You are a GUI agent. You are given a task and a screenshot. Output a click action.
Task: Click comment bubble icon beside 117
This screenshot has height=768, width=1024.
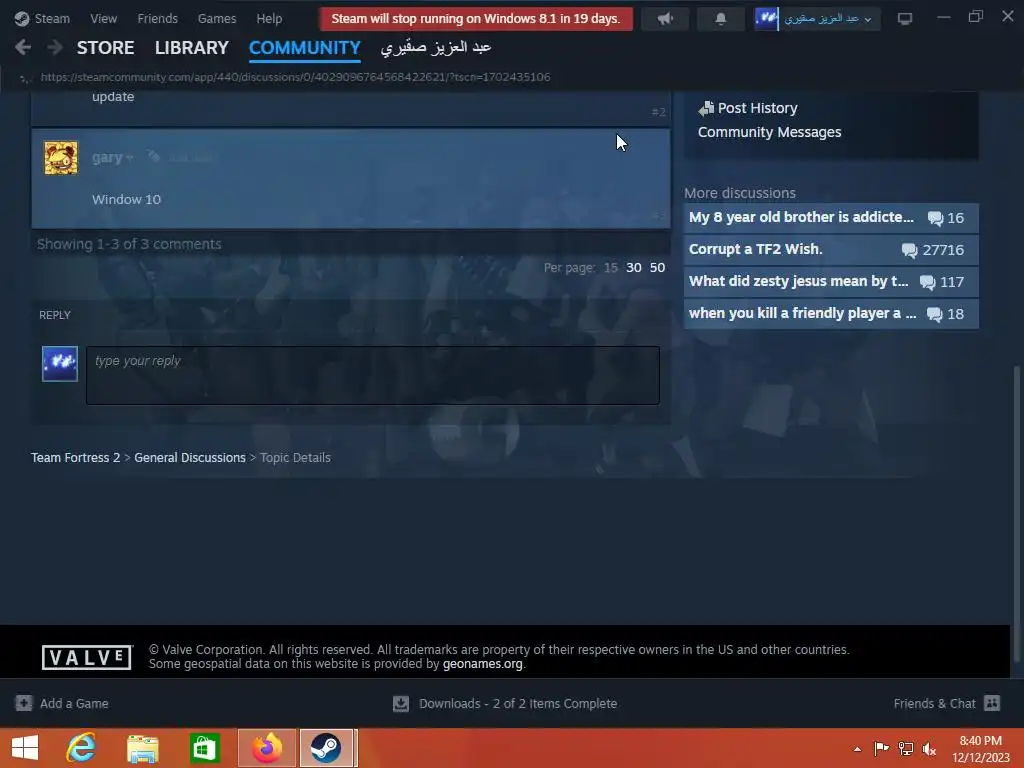927,282
